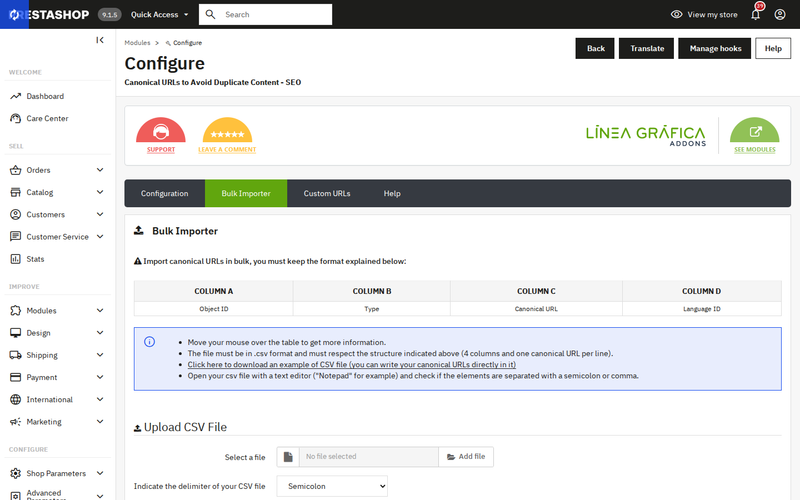
Task: Click the Stats chart icon
Action: [15, 259]
